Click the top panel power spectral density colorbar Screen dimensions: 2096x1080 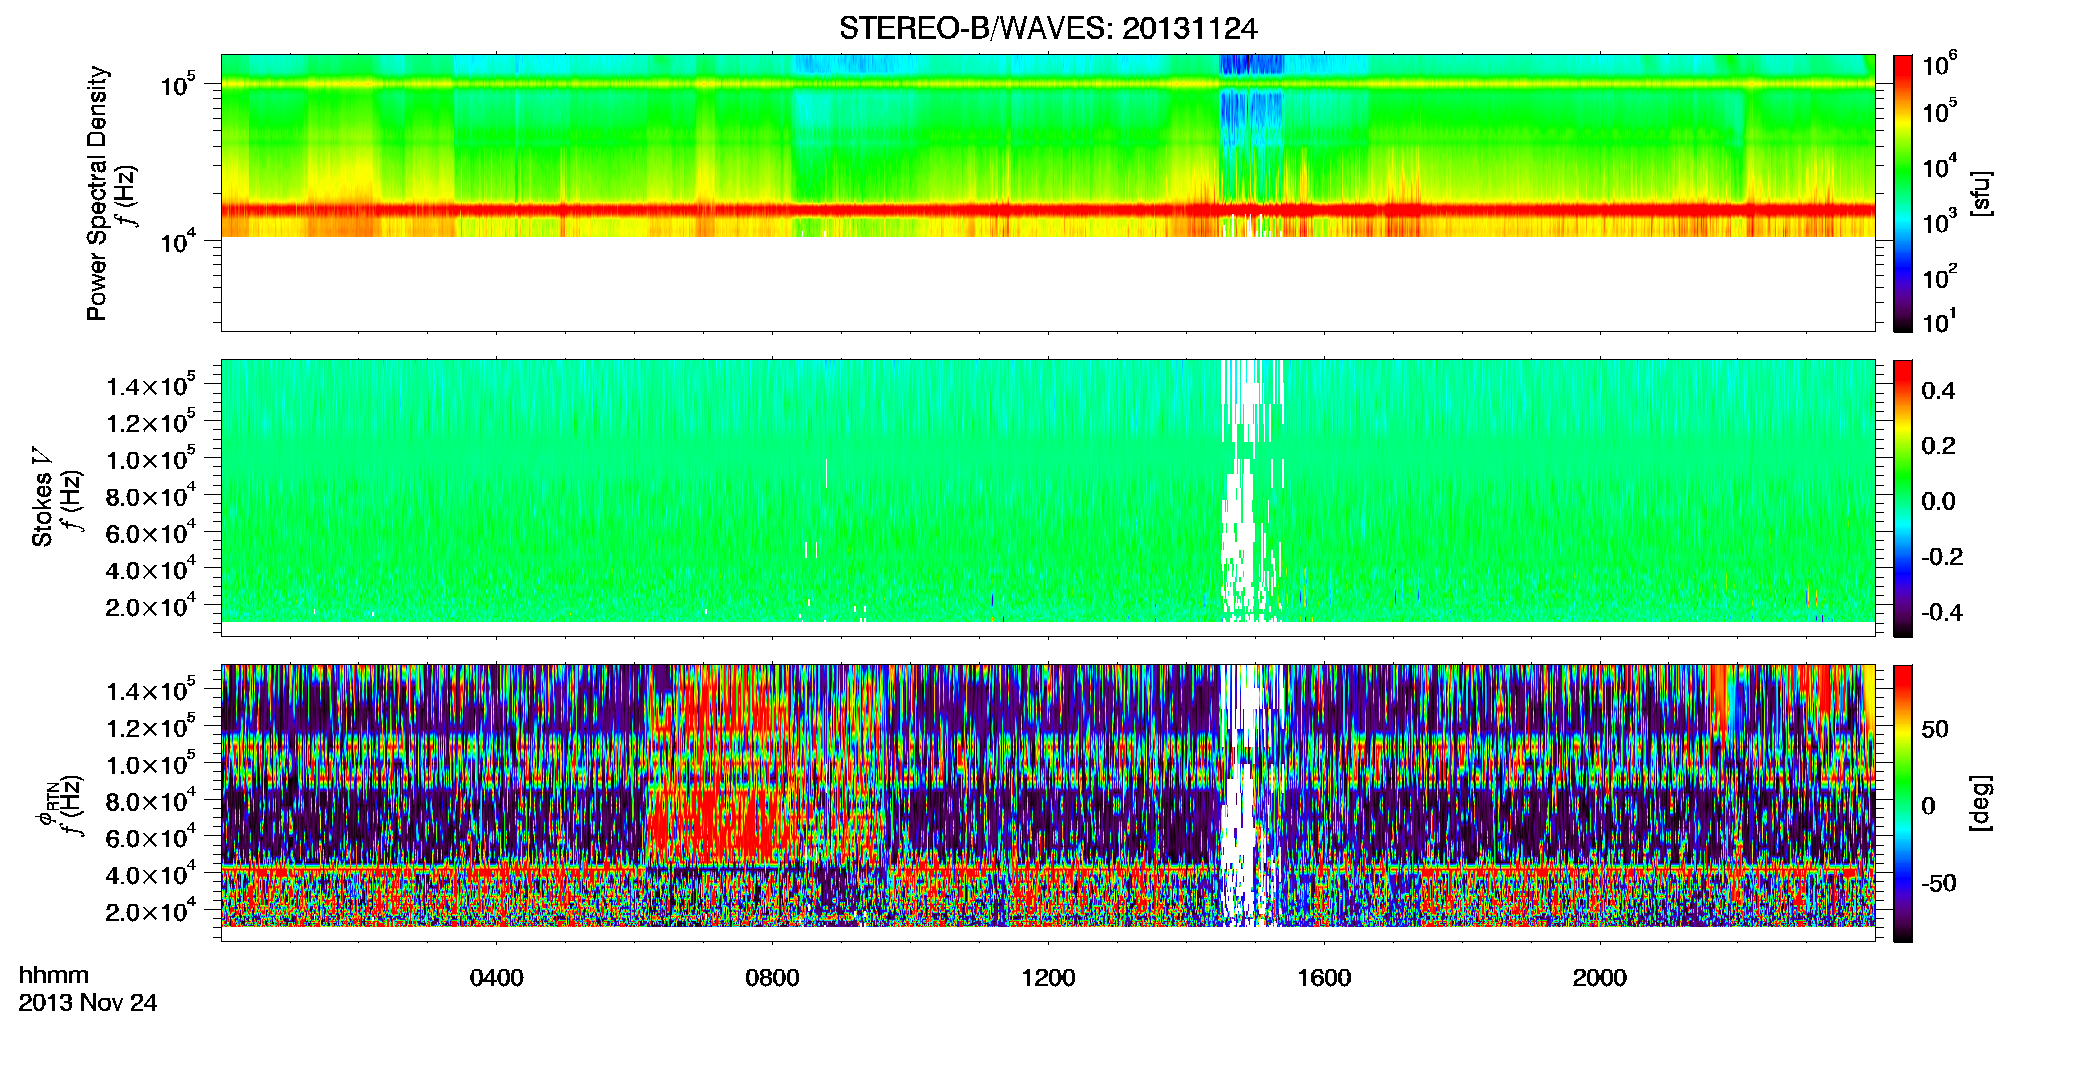(x=1903, y=193)
